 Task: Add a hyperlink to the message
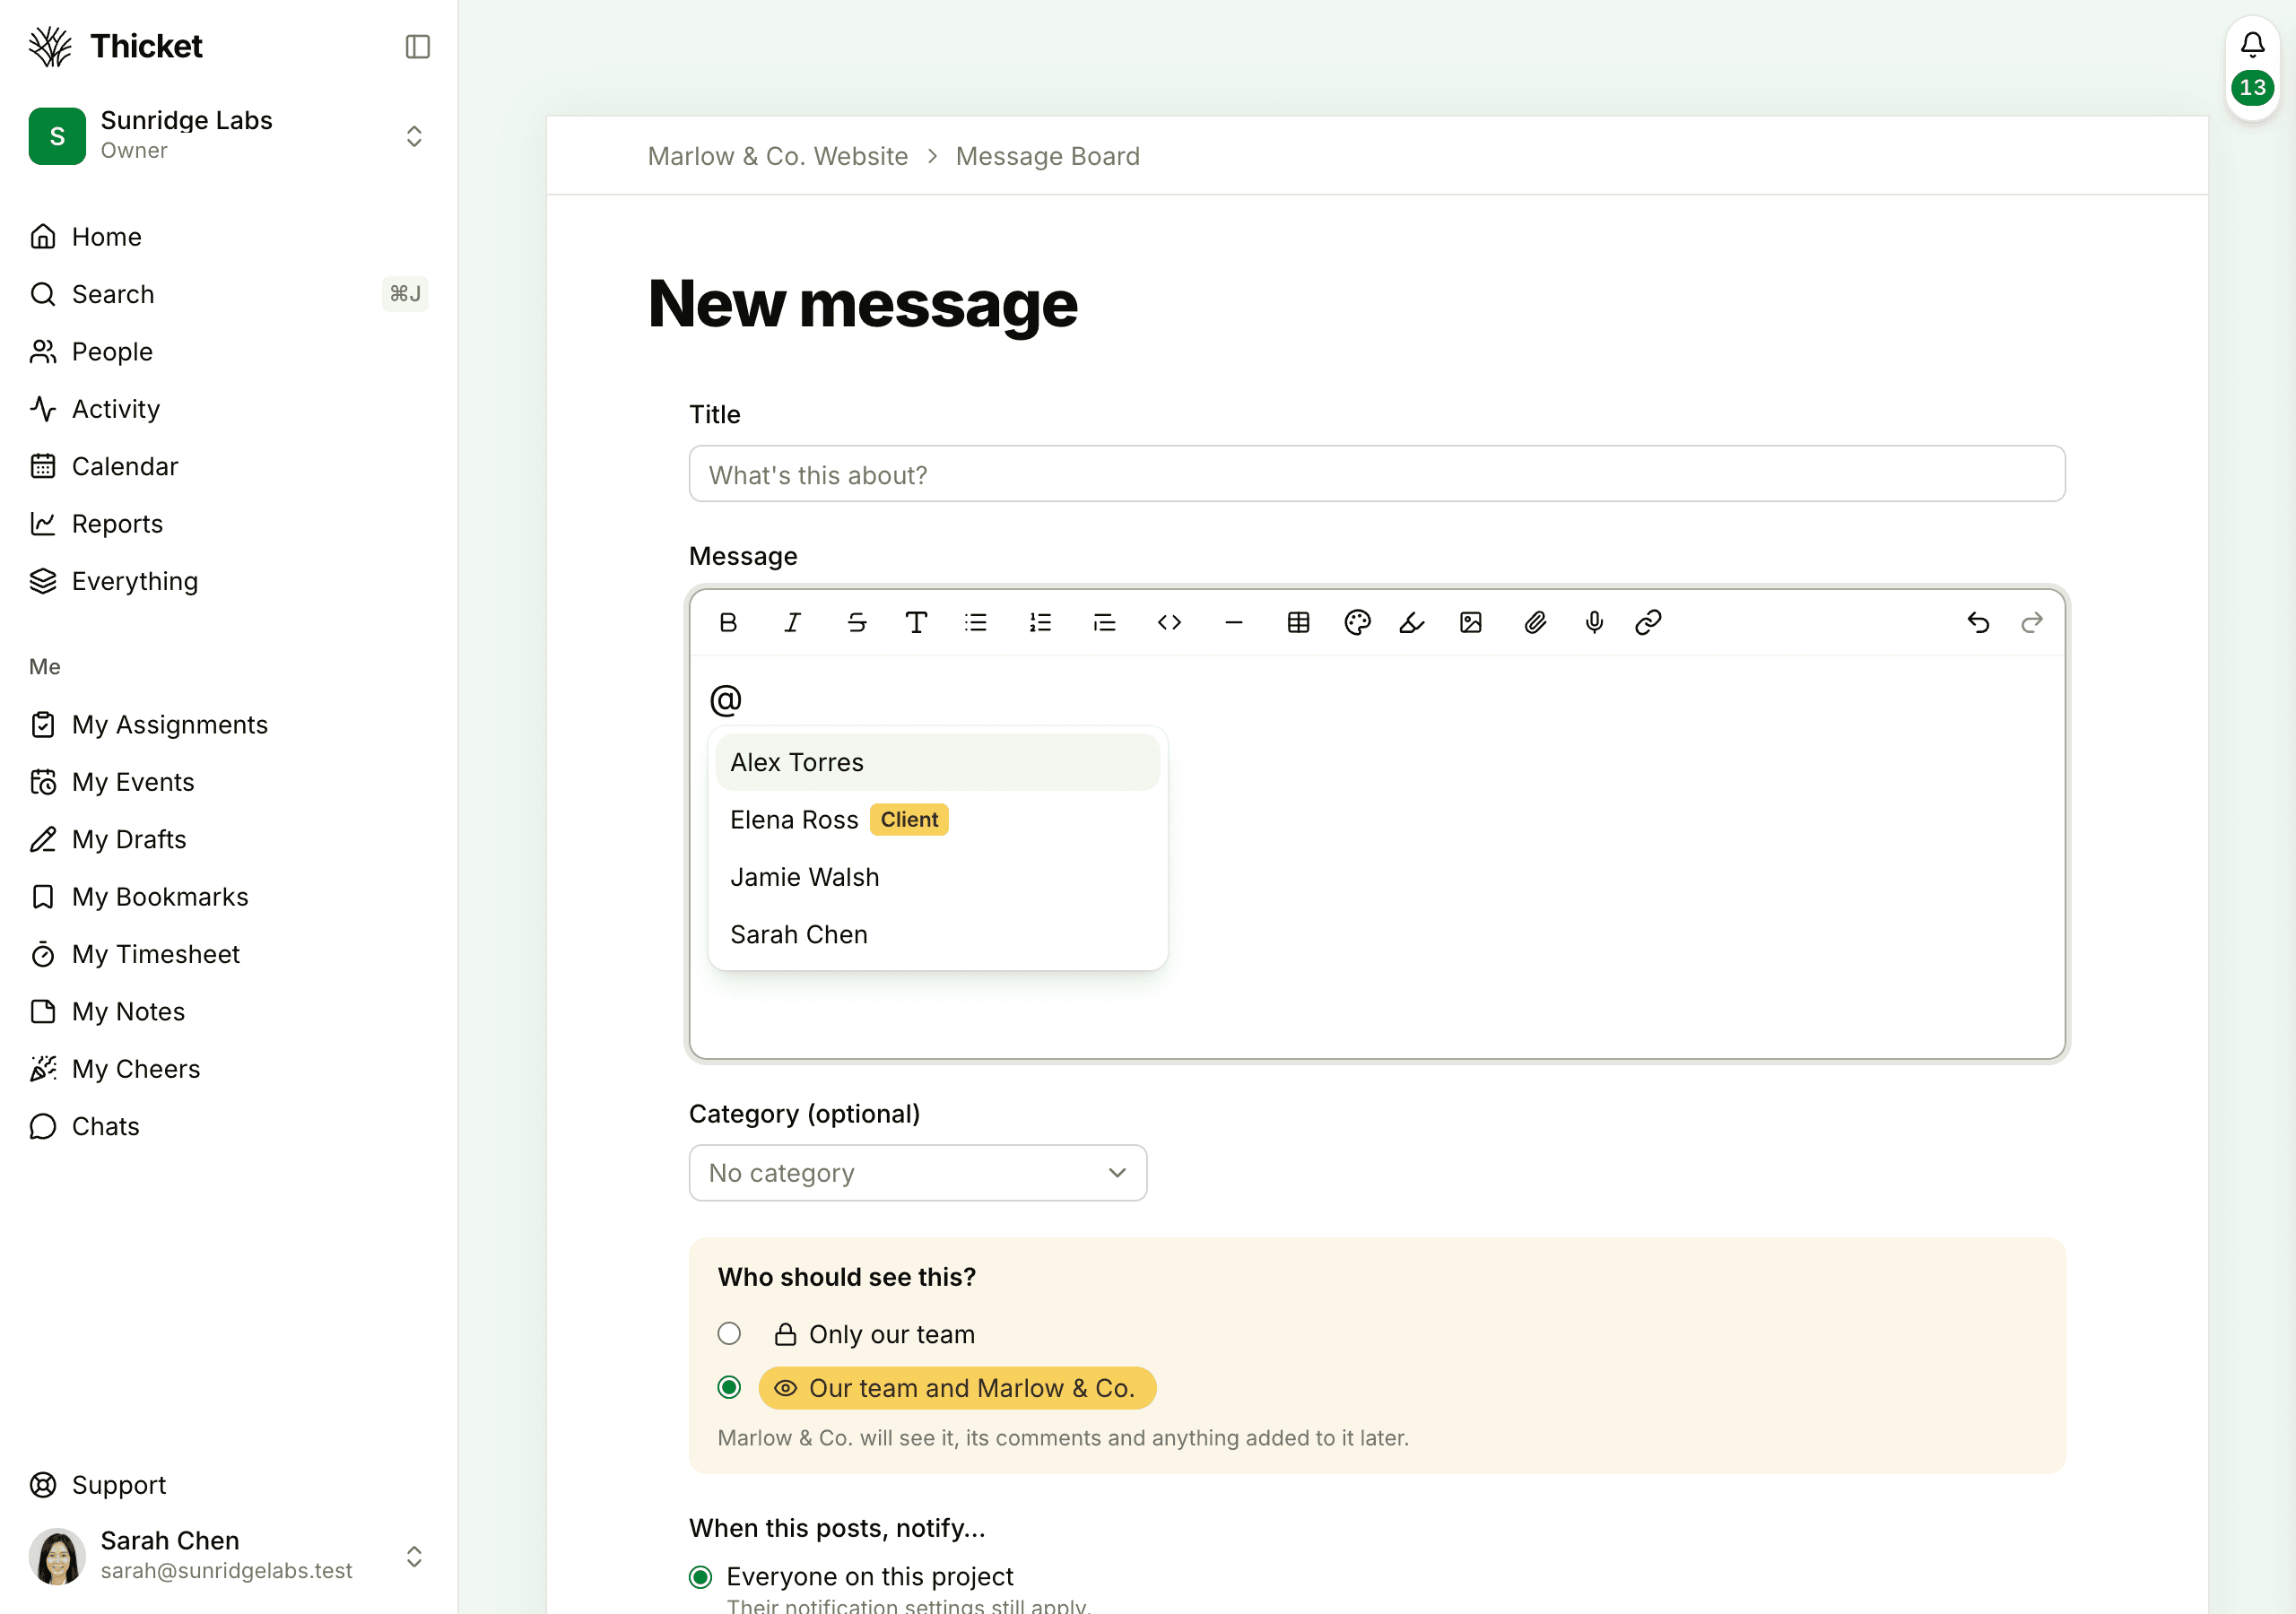(1648, 622)
